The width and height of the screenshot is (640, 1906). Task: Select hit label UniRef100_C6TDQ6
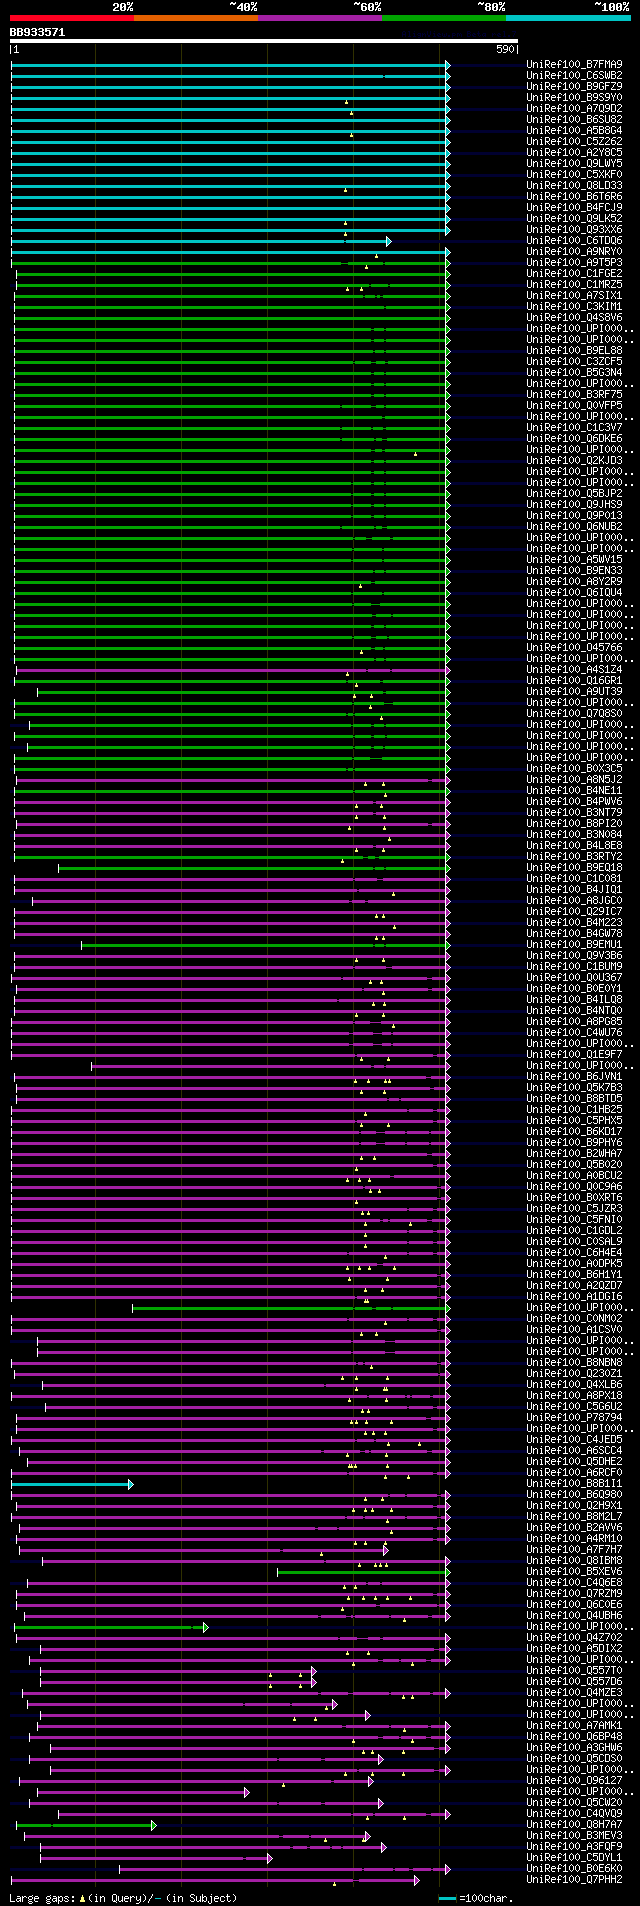(574, 241)
